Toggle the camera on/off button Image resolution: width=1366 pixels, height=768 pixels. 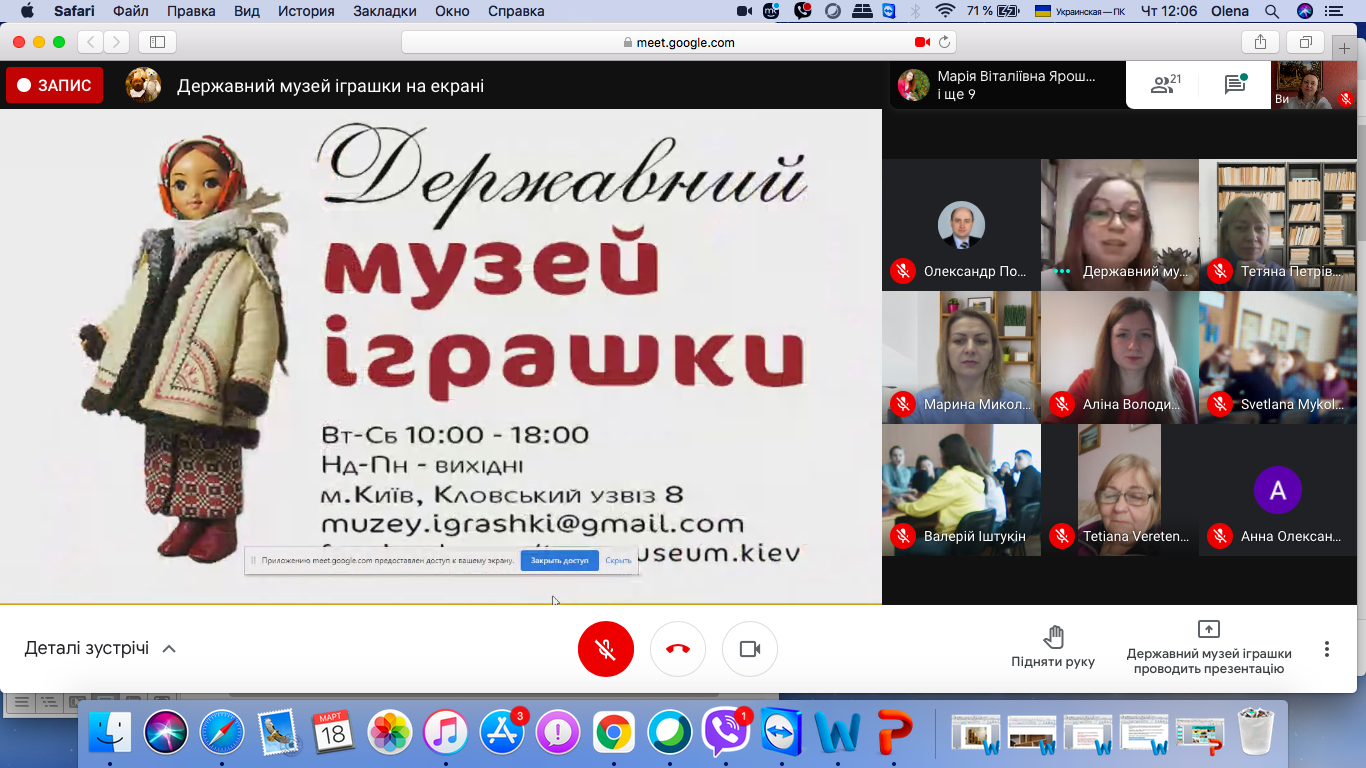[750, 649]
